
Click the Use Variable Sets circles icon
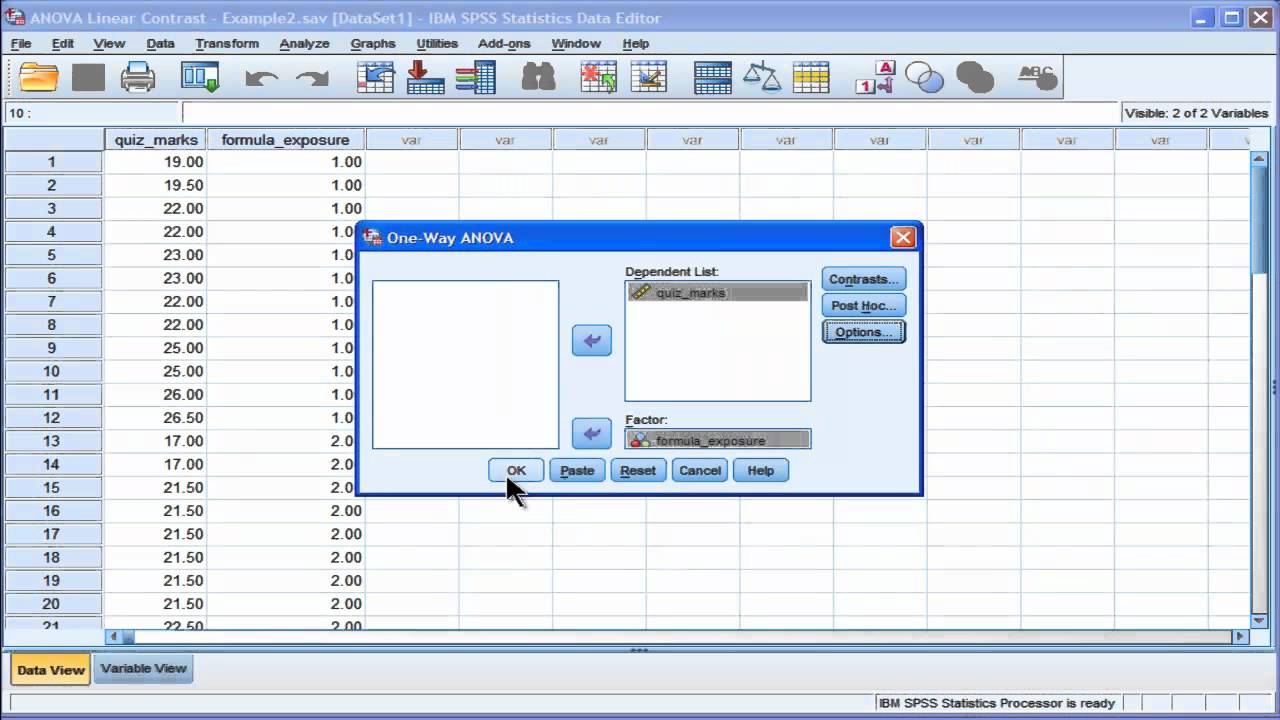click(x=924, y=77)
